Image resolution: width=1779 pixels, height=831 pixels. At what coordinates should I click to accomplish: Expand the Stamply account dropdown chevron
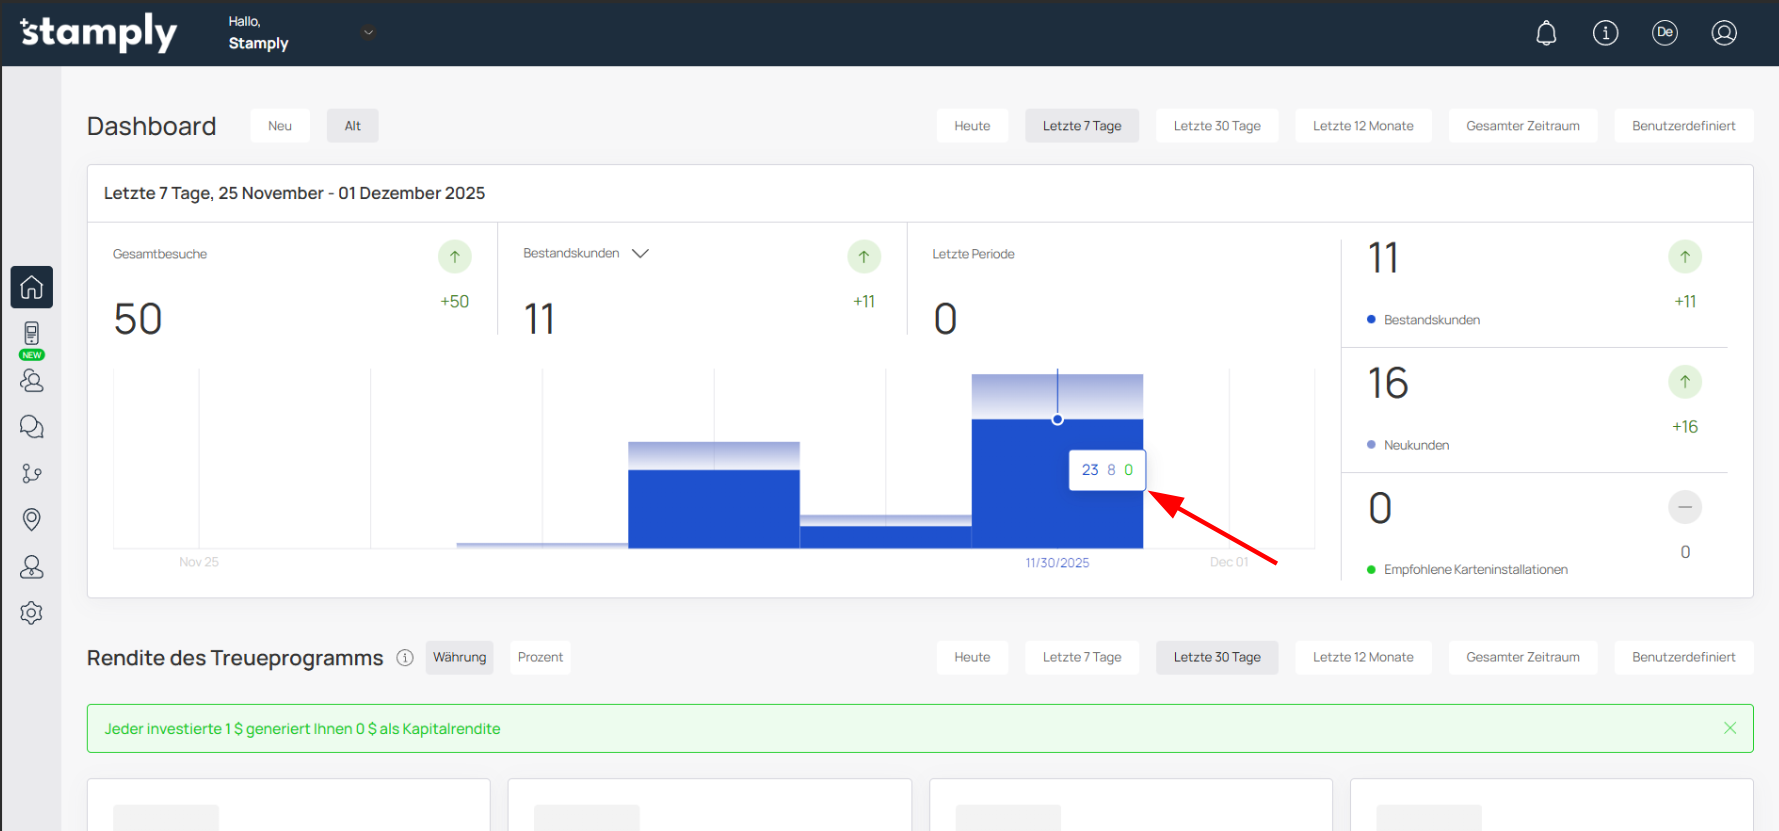pos(368,32)
